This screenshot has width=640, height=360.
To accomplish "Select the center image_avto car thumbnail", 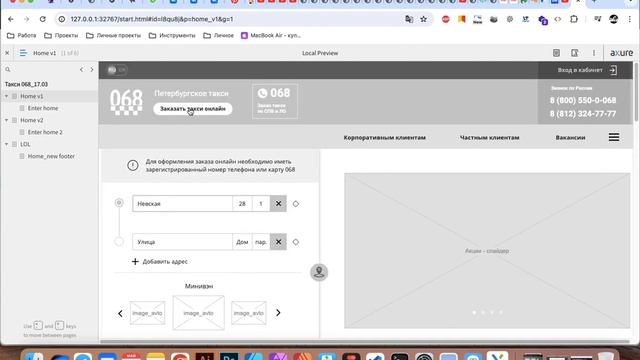I will click(198, 313).
